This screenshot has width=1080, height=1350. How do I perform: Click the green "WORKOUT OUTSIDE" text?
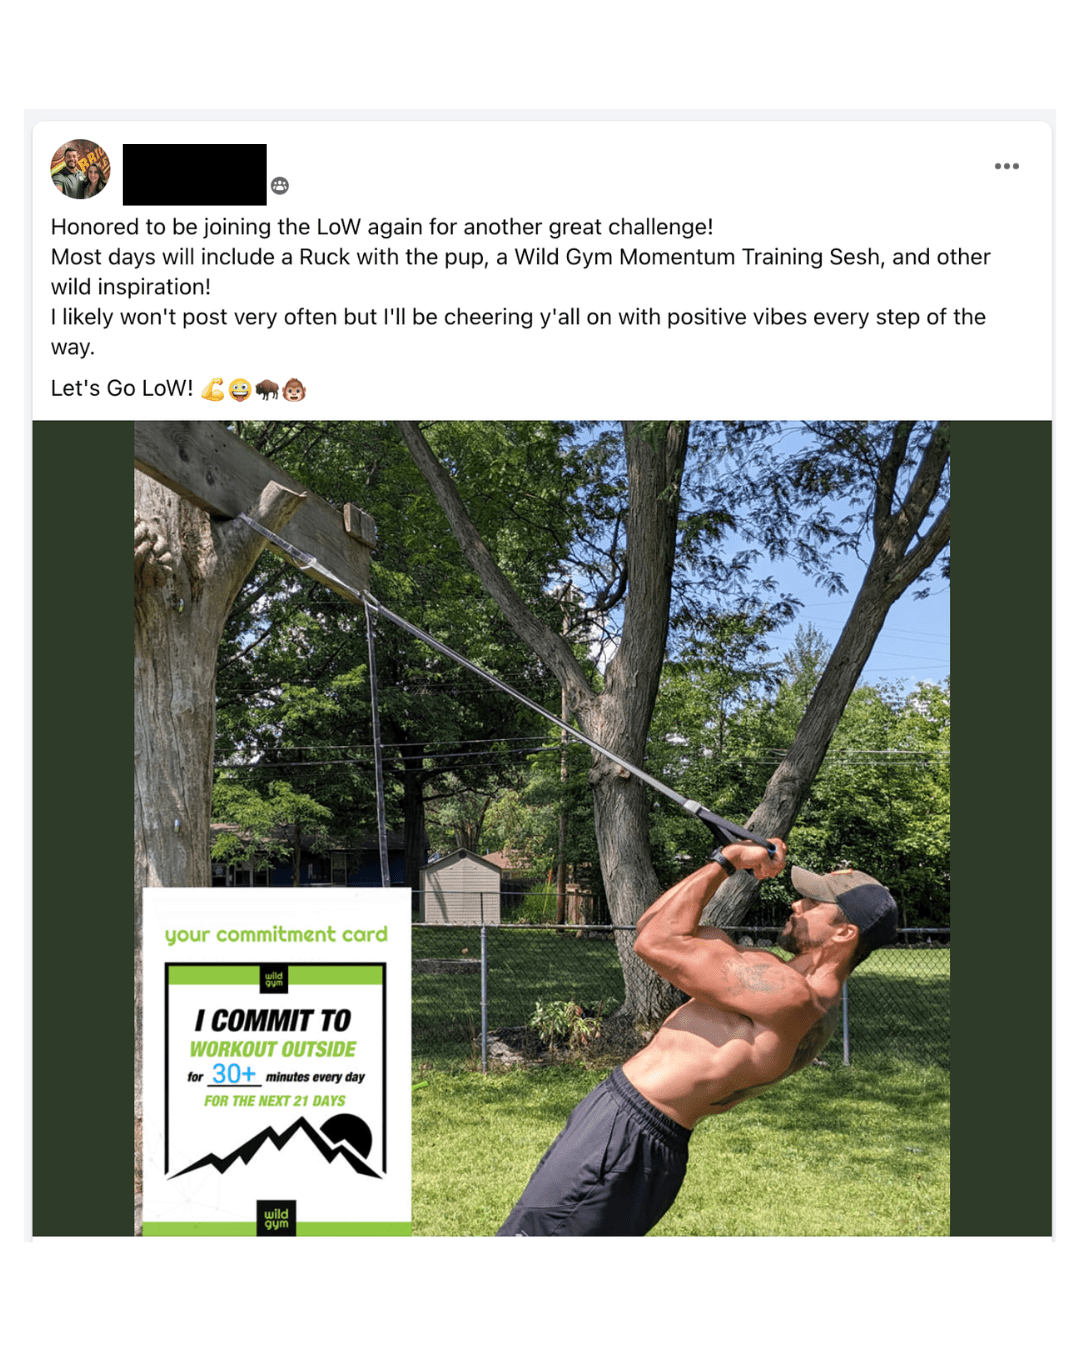point(273,1049)
